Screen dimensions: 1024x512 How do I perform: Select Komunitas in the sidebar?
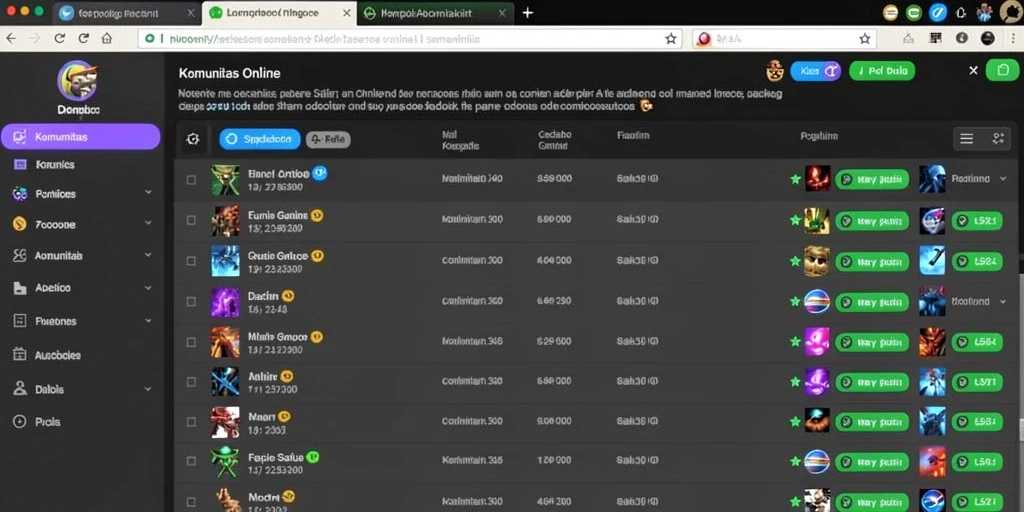(81, 137)
